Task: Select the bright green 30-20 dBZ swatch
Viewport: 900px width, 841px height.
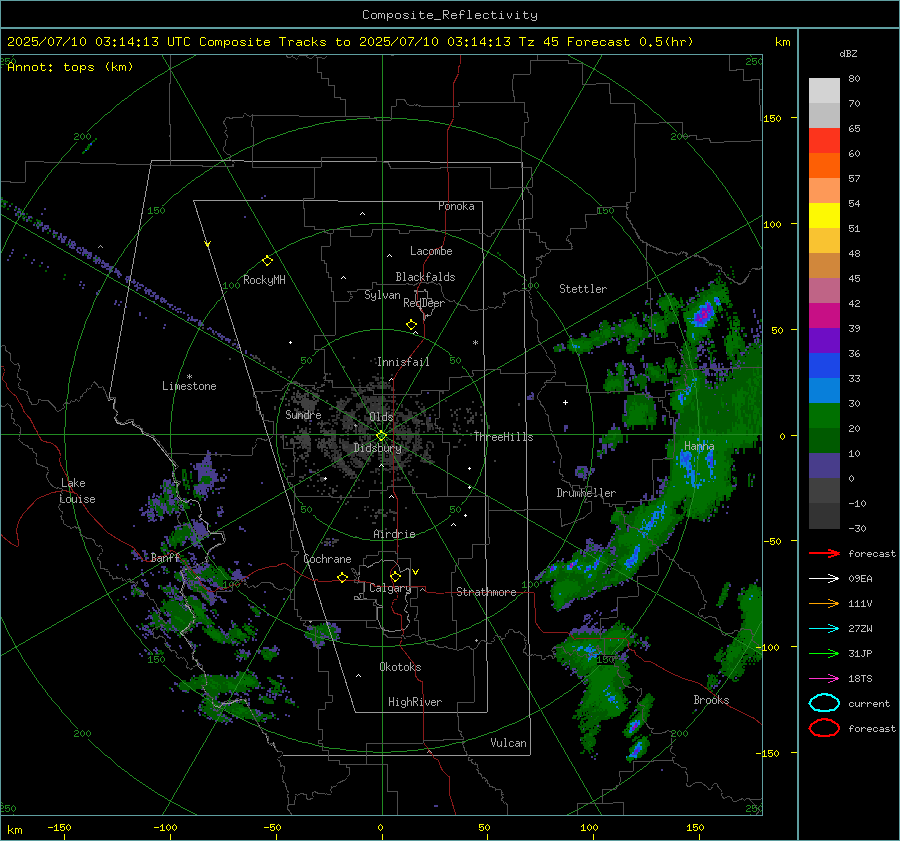Action: point(824,416)
